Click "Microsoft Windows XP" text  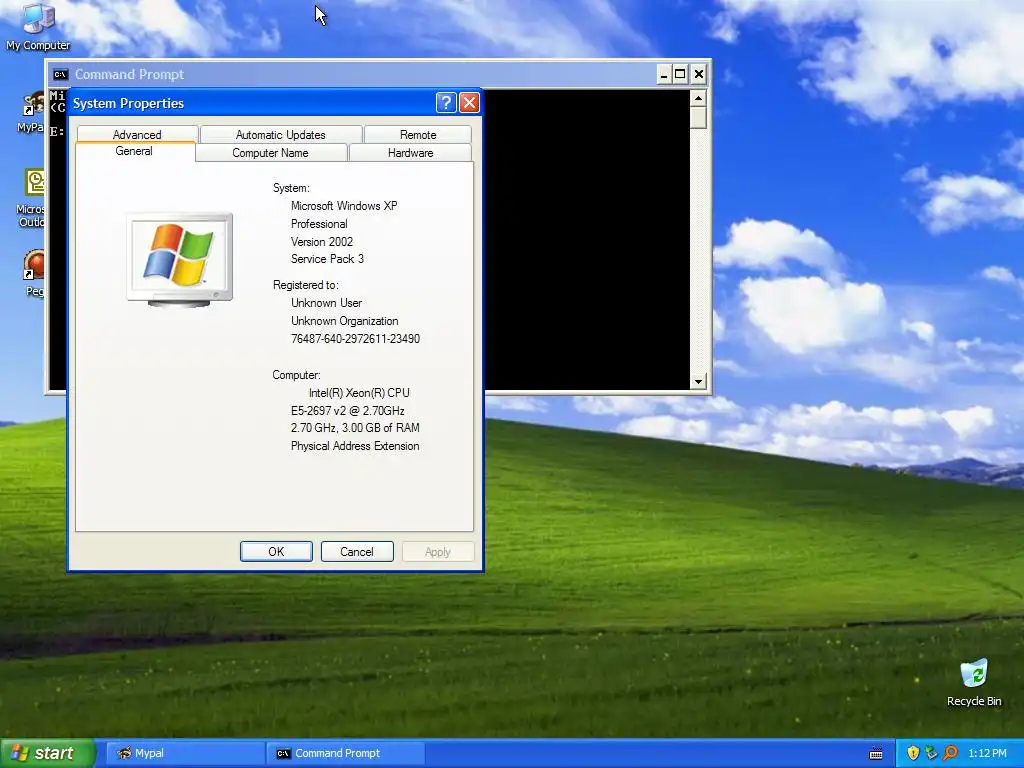tap(344, 206)
